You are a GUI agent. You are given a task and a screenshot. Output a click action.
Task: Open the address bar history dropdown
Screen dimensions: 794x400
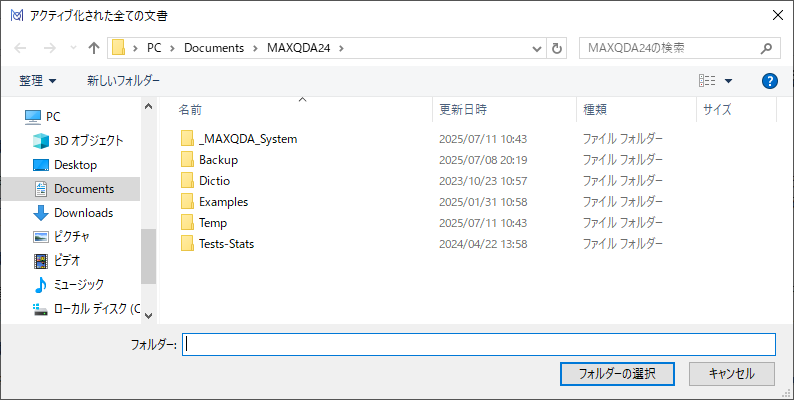pyautogui.click(x=537, y=48)
